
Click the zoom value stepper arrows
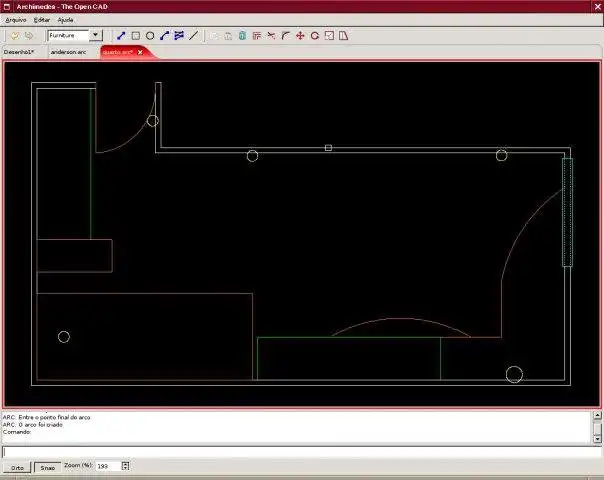click(125, 466)
